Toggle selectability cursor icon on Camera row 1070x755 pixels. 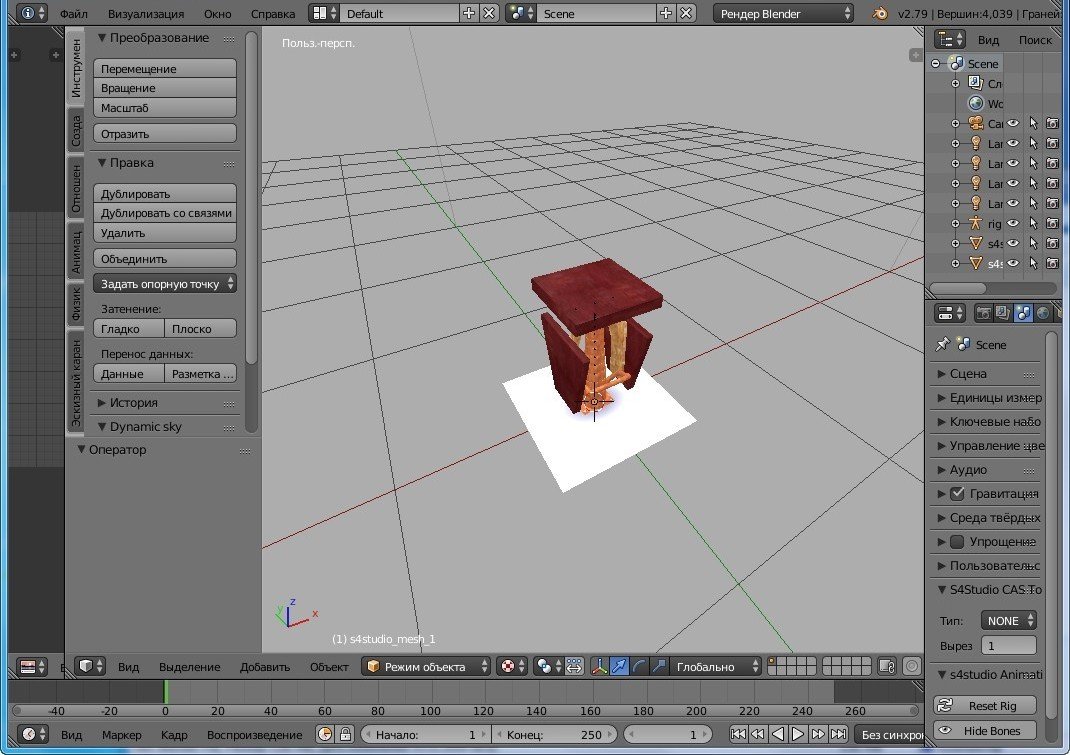tap(1033, 124)
